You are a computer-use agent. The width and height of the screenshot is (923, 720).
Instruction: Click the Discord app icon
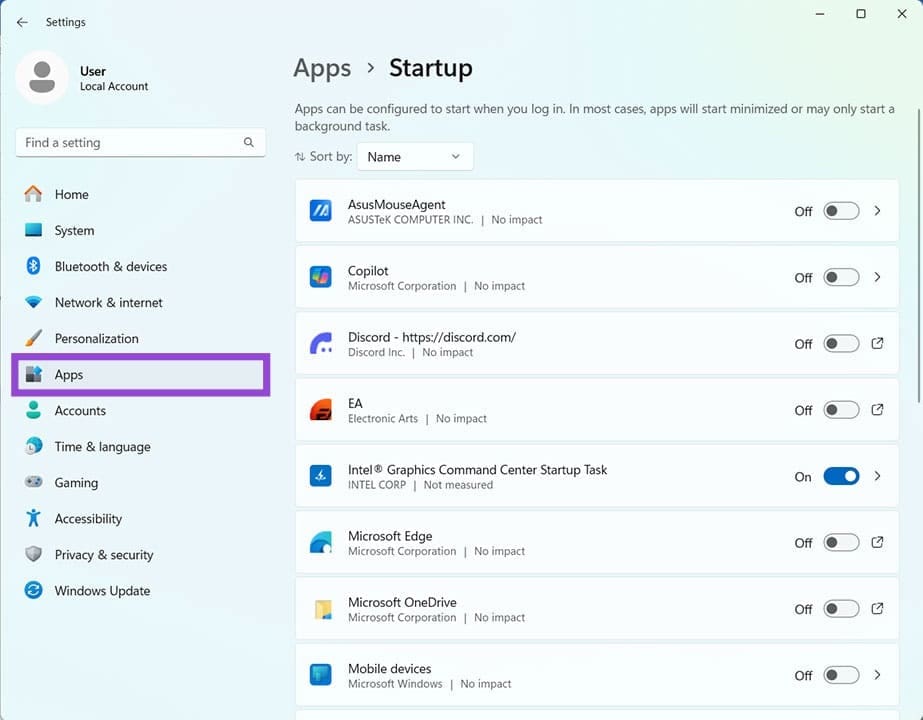coord(321,344)
